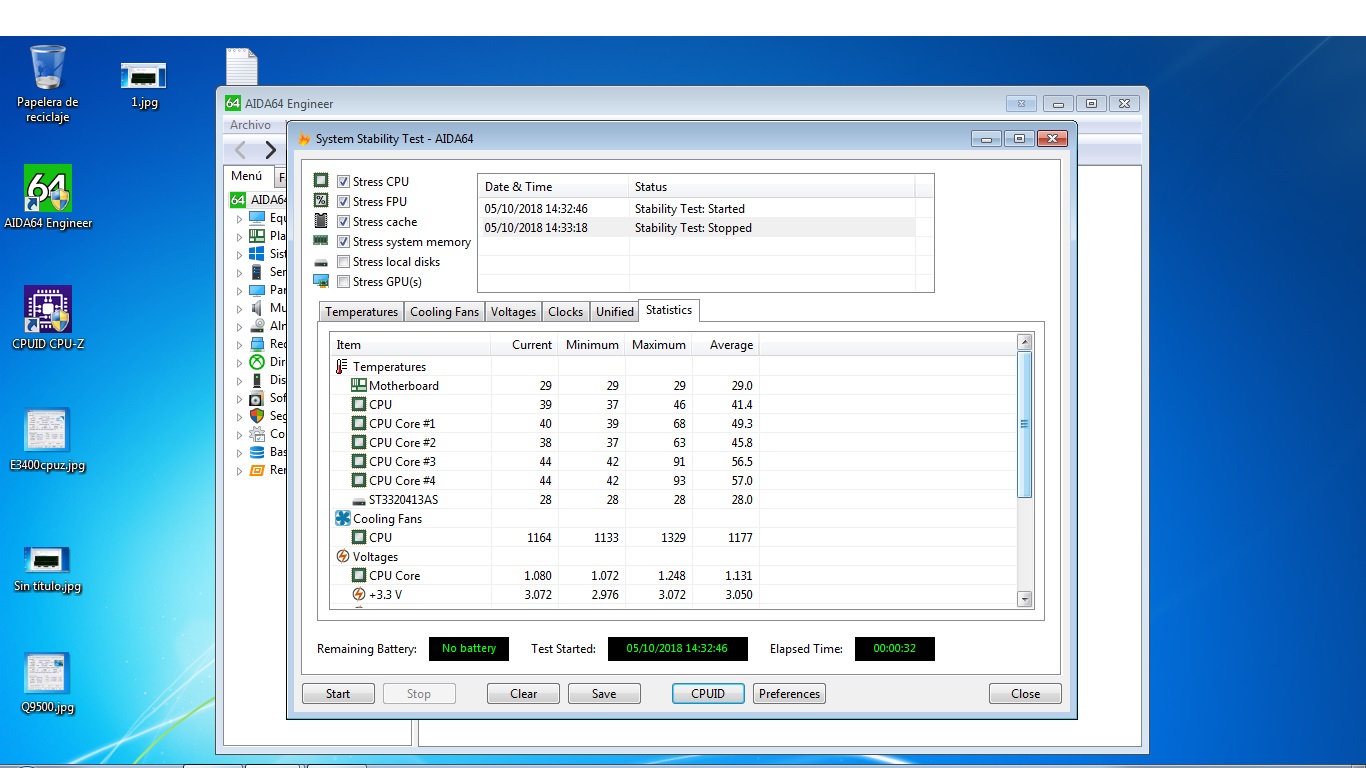
Task: Clear the stability test statistics
Action: coord(524,694)
